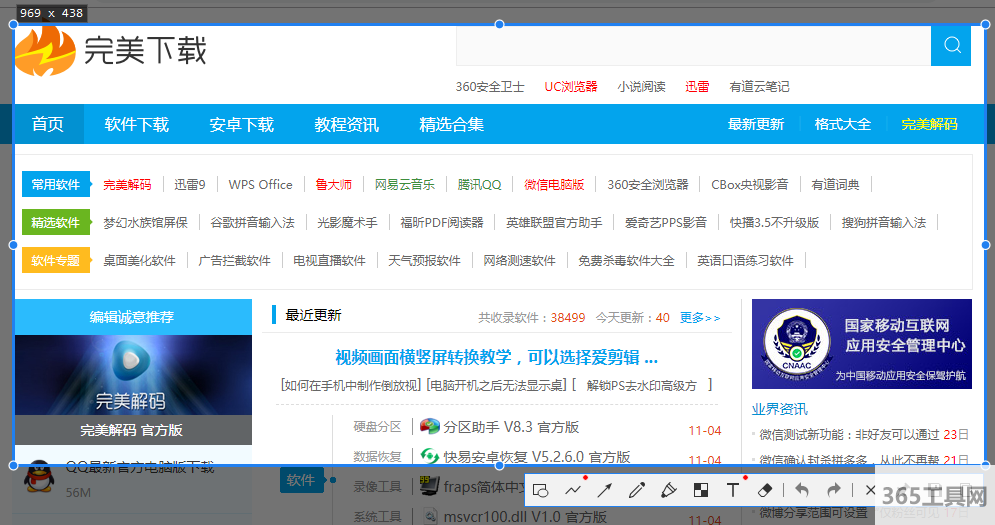Click the blue search magnifier button
Image resolution: width=995 pixels, height=525 pixels.
pyautogui.click(x=951, y=45)
